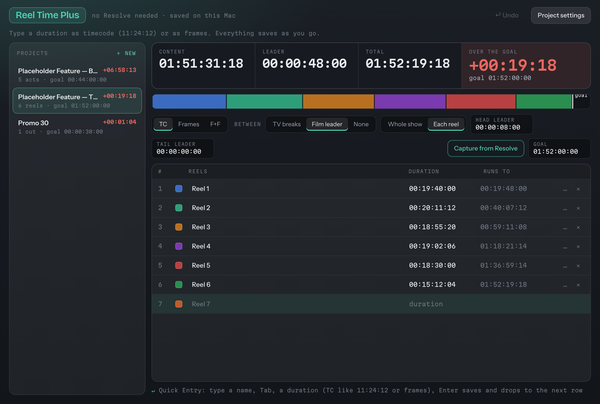
Task: Click the green segment of the timeline bar
Action: click(544, 102)
